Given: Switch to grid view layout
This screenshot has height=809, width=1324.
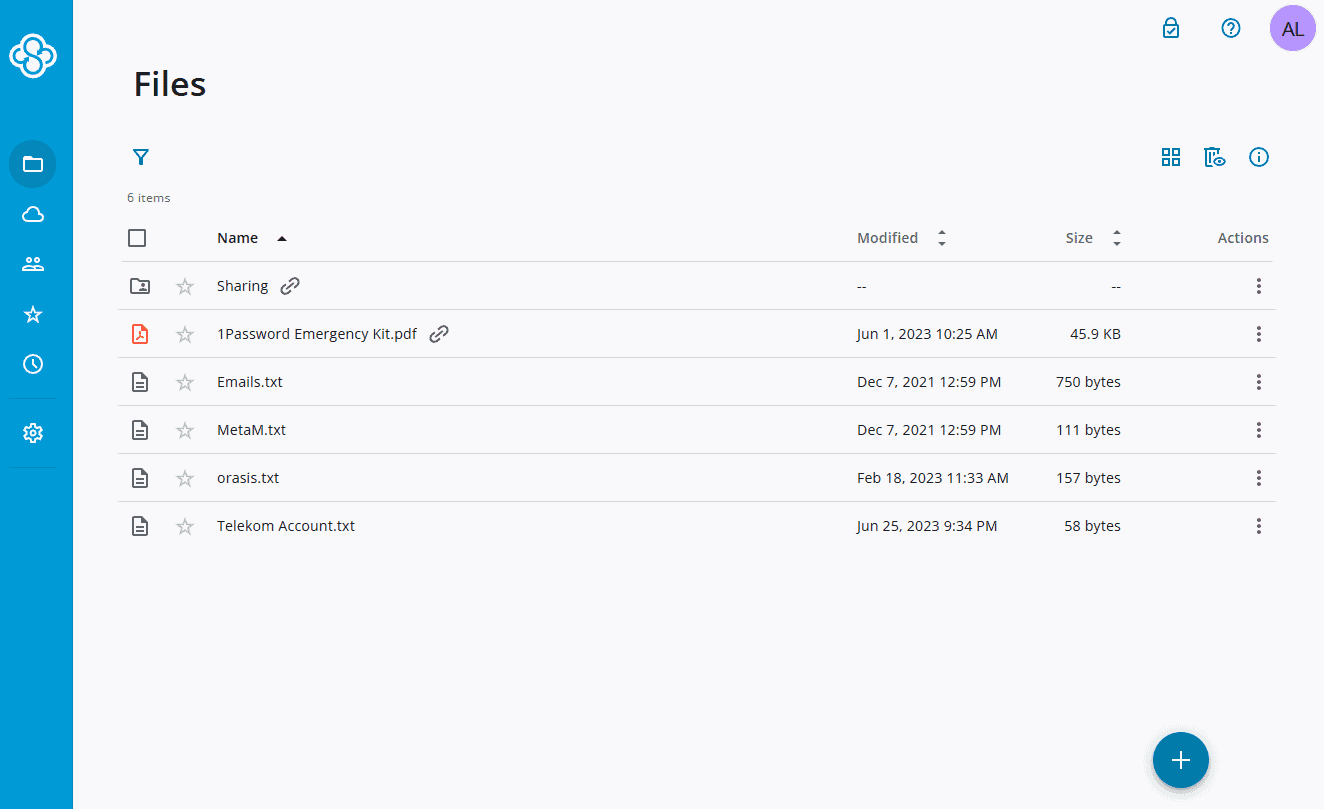Looking at the screenshot, I should tap(1171, 157).
